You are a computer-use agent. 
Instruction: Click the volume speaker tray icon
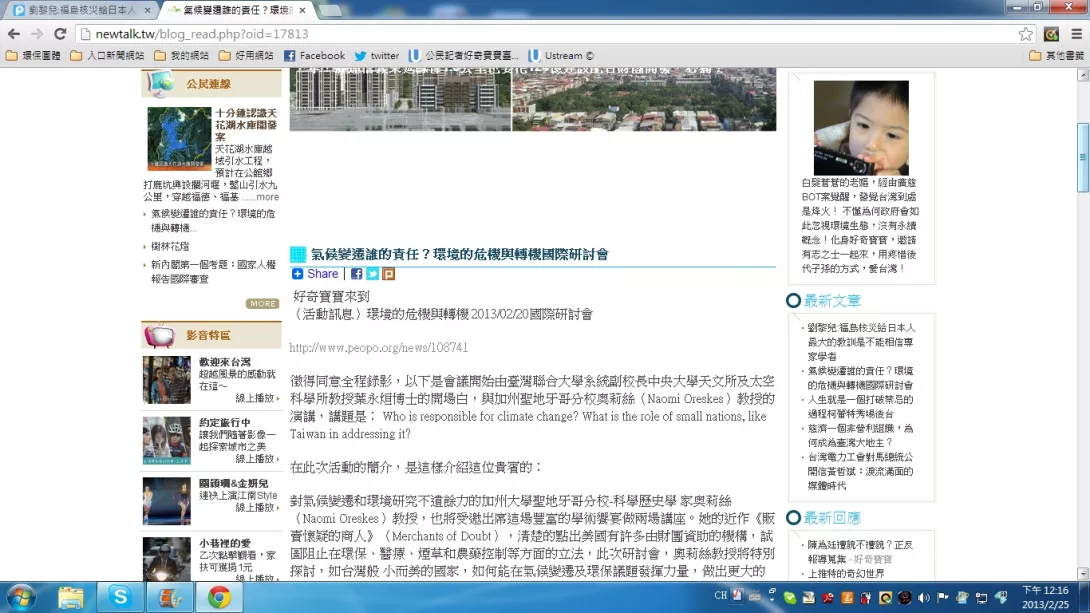(924, 597)
